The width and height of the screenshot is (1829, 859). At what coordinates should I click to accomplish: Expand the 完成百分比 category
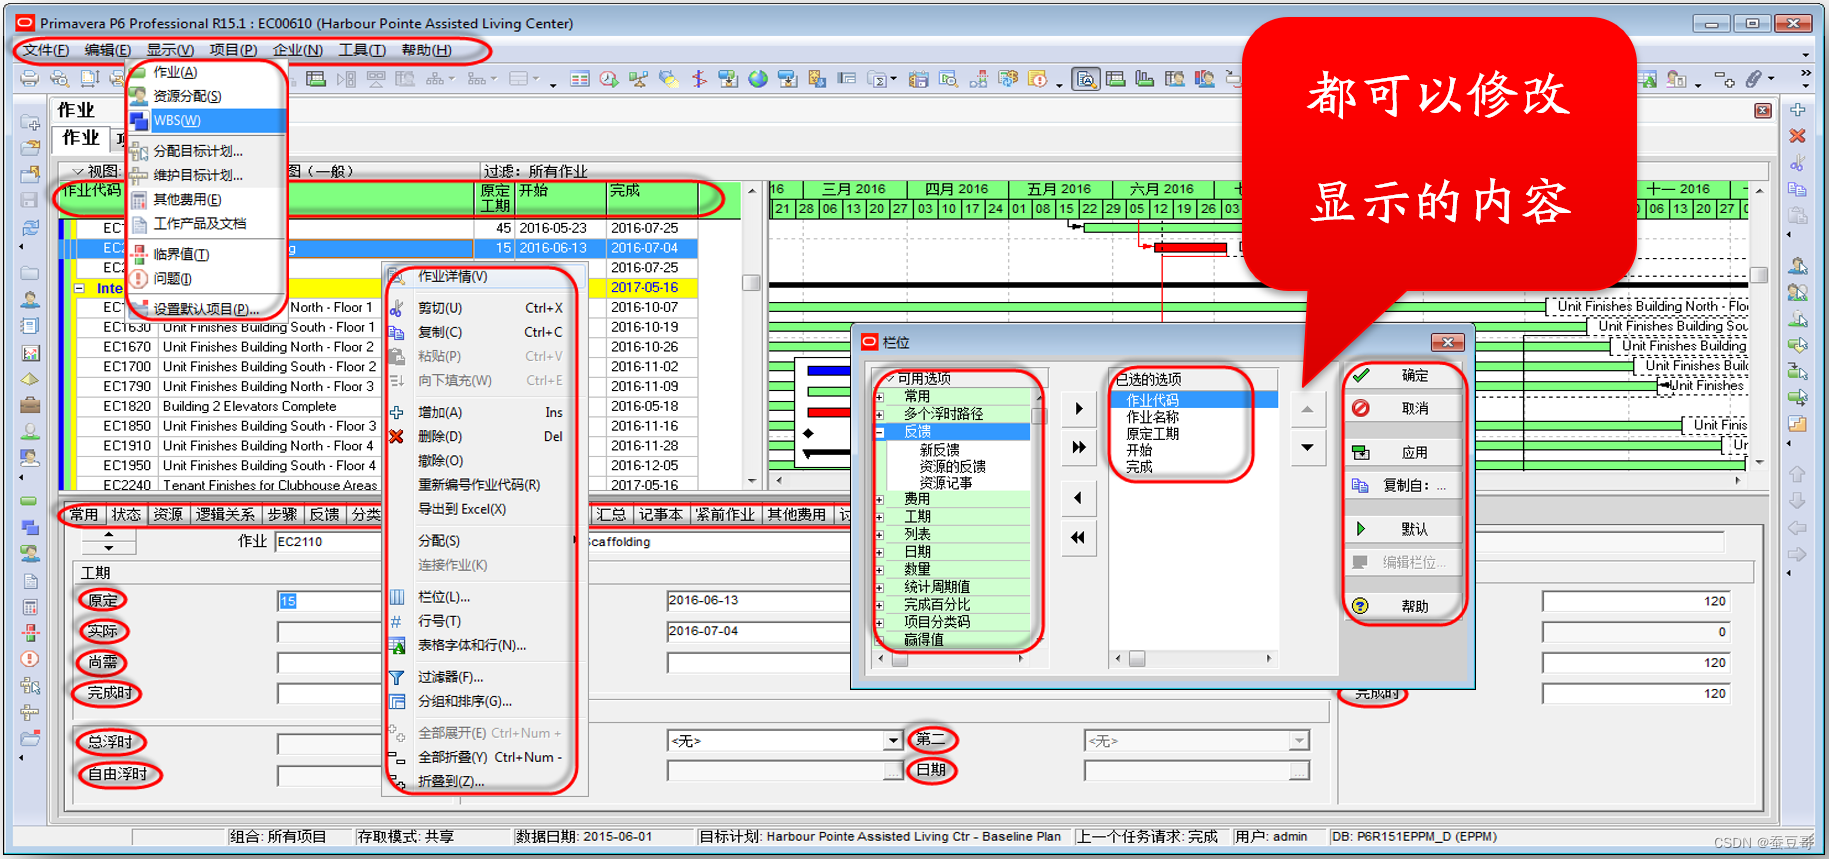tap(880, 605)
